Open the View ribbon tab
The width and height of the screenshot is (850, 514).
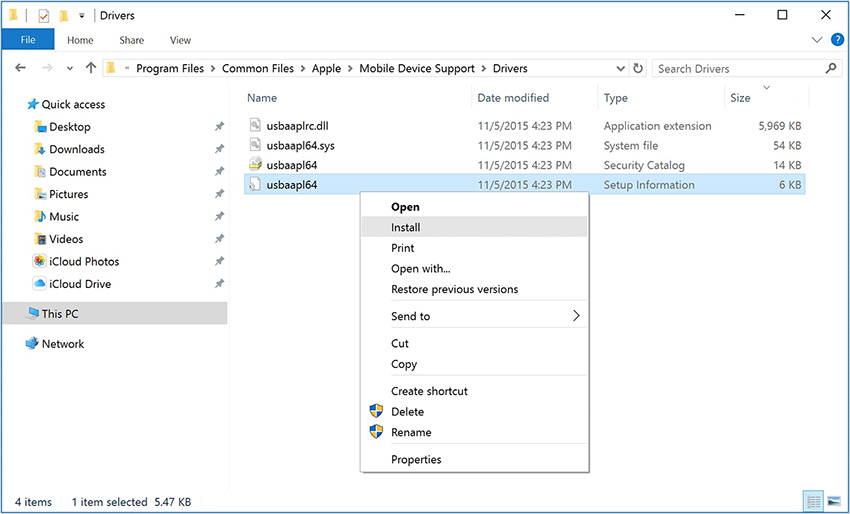[180, 40]
